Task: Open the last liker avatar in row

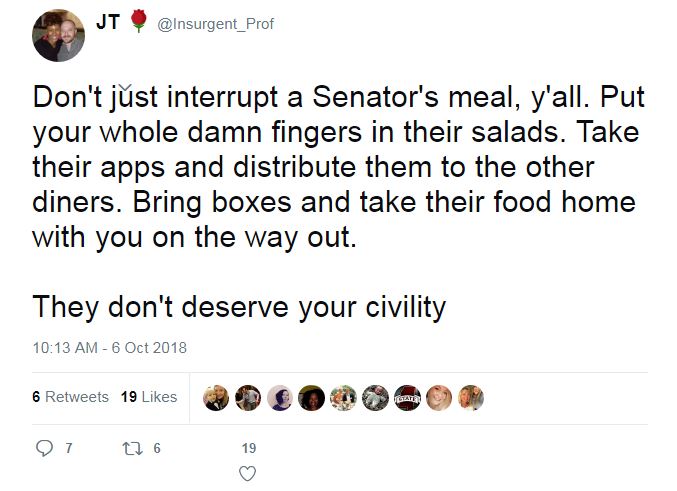Action: pyautogui.click(x=472, y=397)
